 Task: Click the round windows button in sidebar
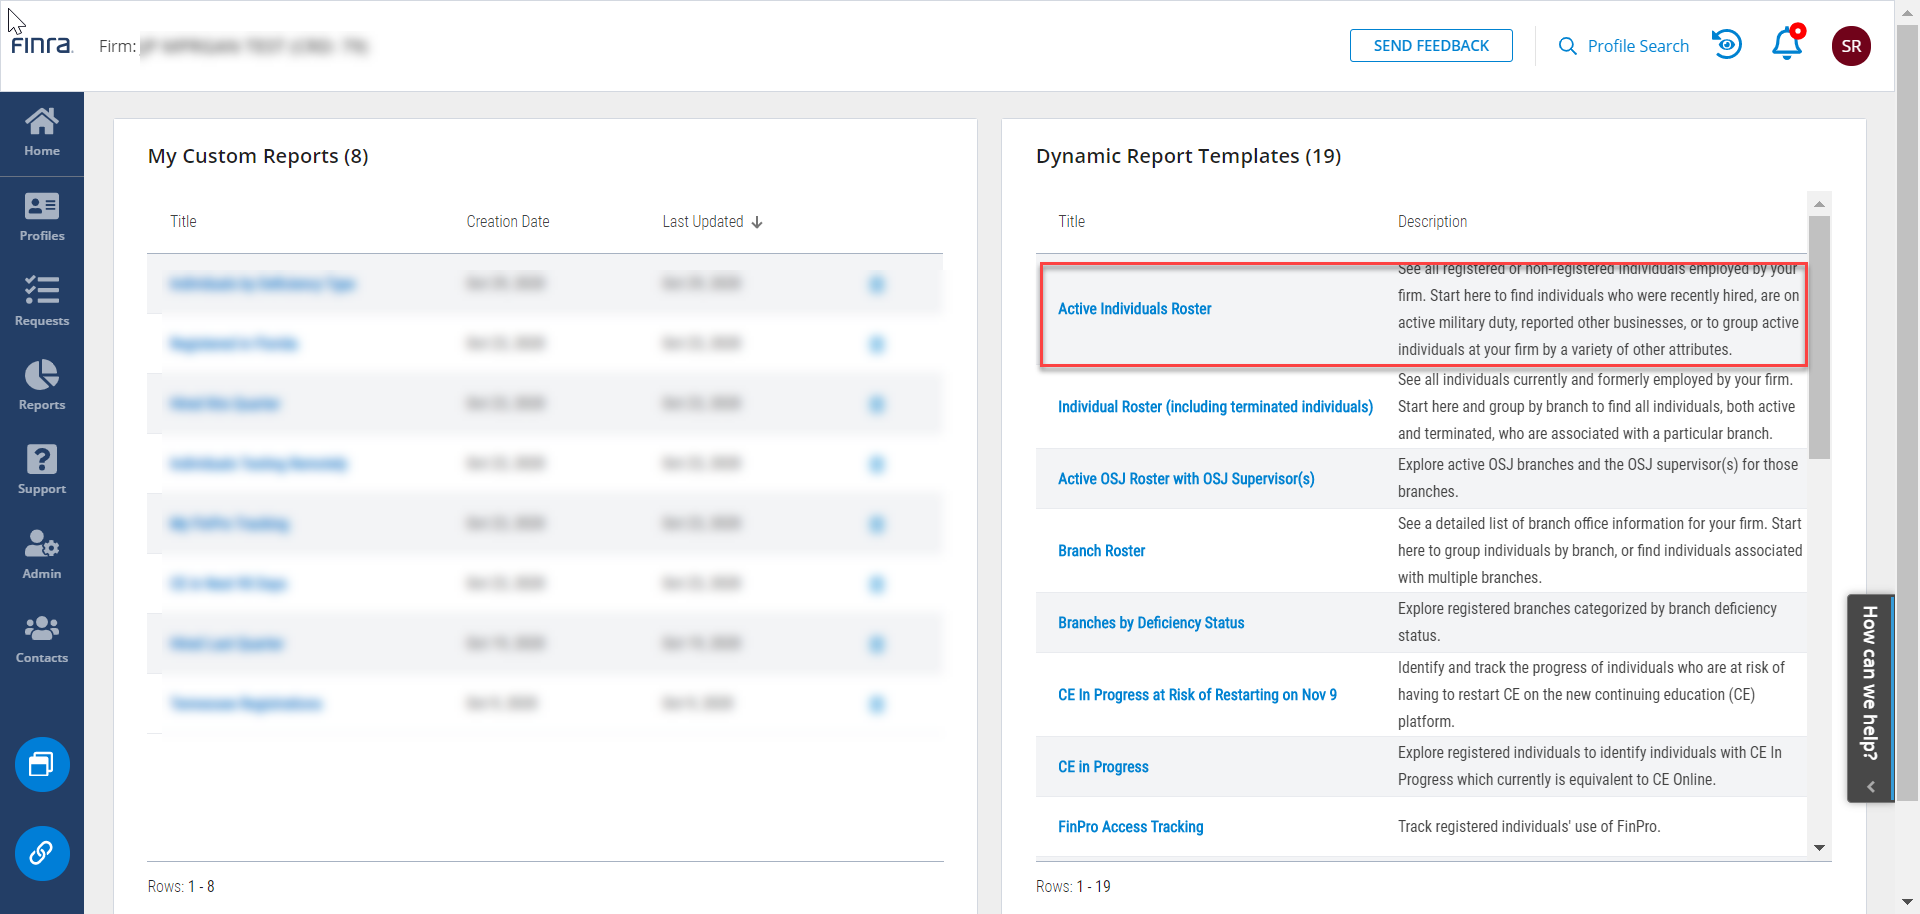click(42, 765)
